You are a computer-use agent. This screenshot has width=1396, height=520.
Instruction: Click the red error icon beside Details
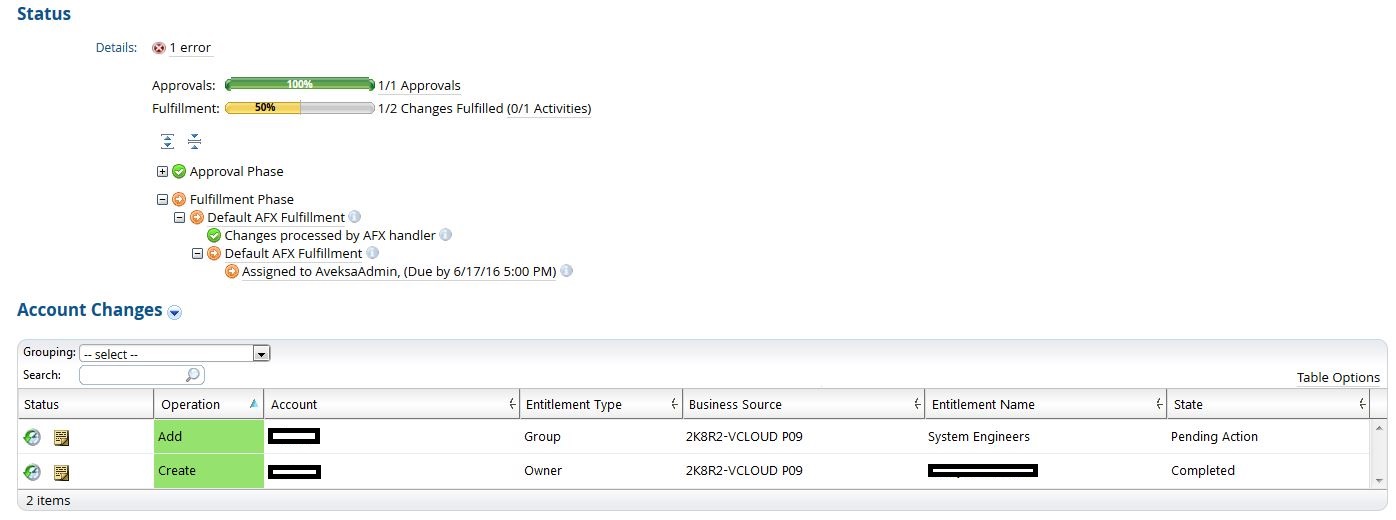158,48
